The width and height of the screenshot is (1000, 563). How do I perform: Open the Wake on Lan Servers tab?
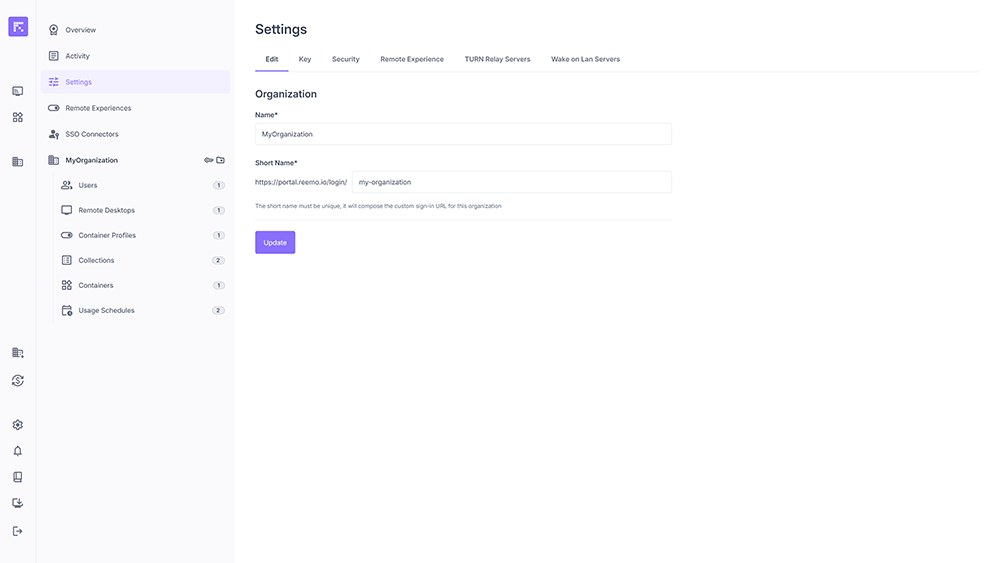click(585, 59)
